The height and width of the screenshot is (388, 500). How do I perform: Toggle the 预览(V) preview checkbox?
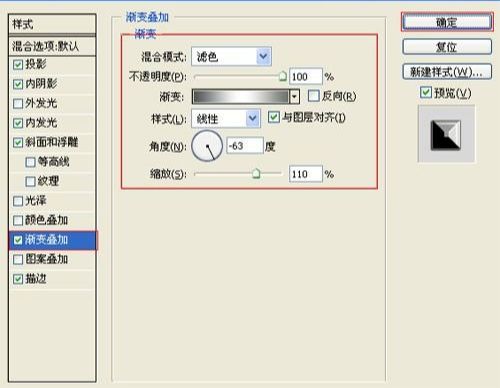[x=426, y=92]
